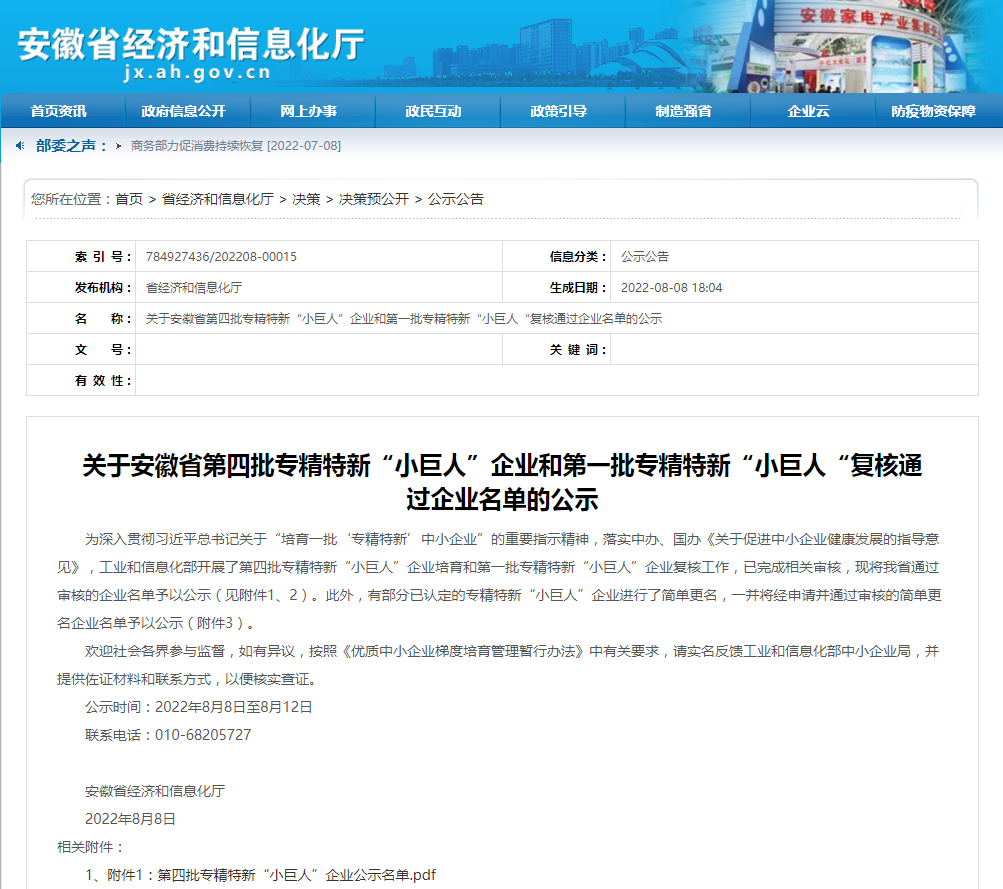Open the 政府信息公开 menu
This screenshot has width=1003, height=889.
tap(184, 111)
